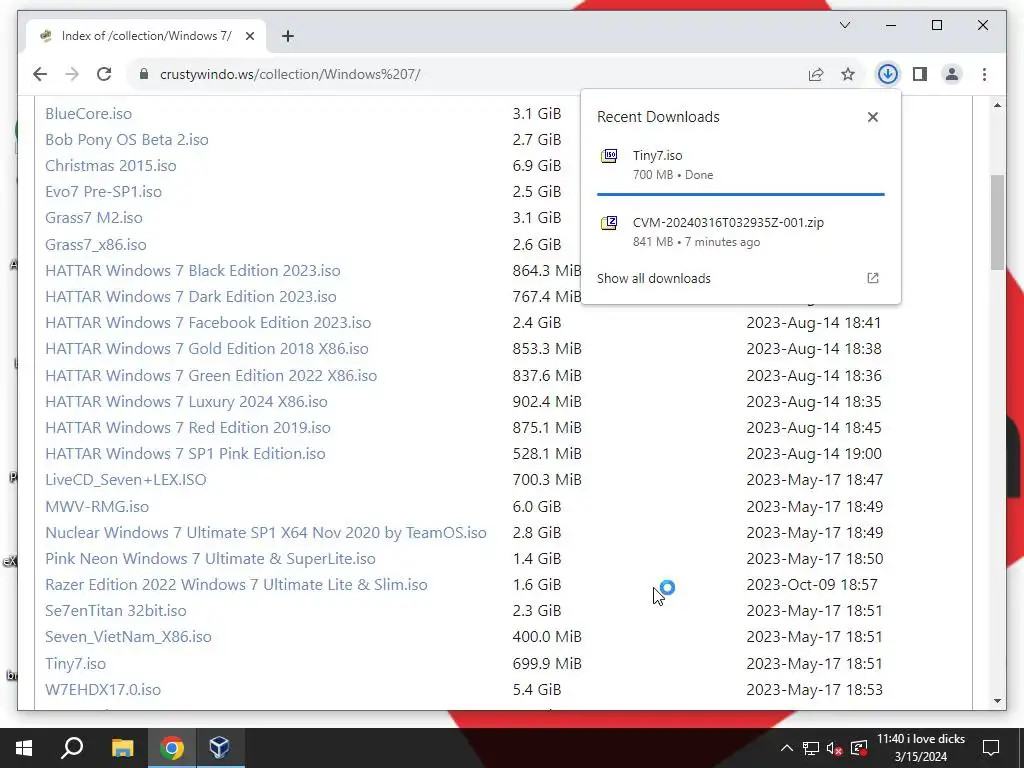Open the Se7enTitan 32bit.iso link

point(116,611)
